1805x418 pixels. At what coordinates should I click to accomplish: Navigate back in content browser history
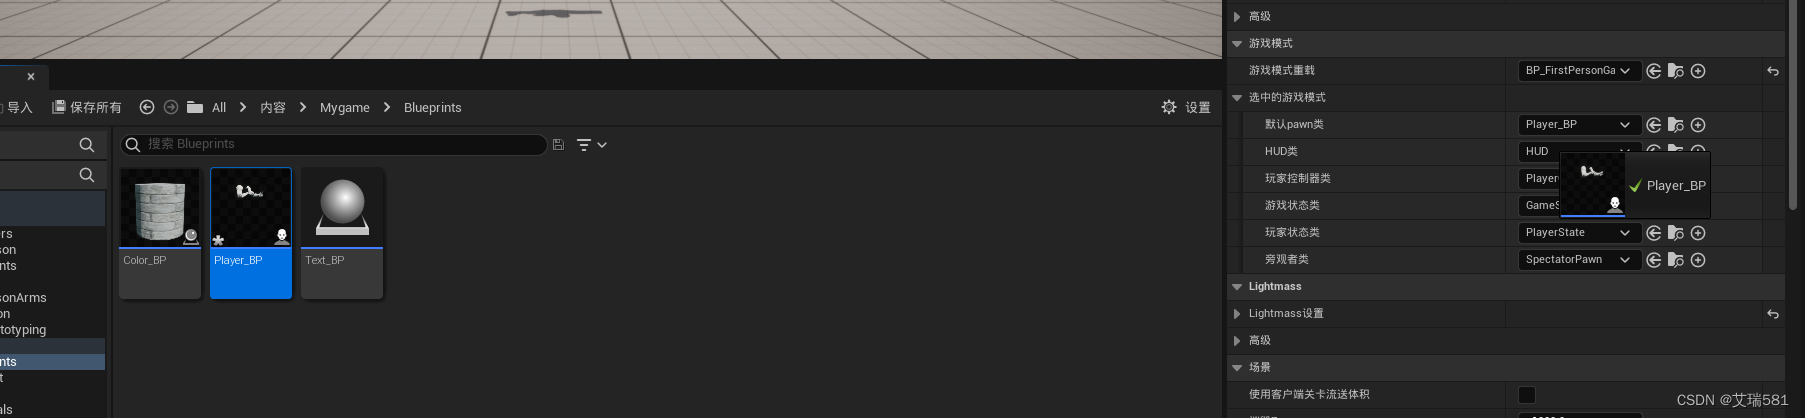pos(147,107)
